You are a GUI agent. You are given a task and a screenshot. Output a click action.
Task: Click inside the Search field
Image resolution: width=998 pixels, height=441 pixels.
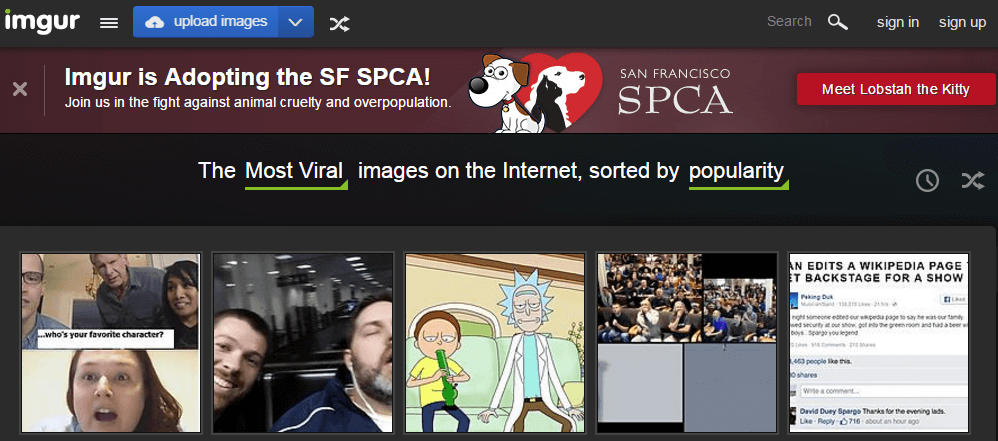(789, 22)
